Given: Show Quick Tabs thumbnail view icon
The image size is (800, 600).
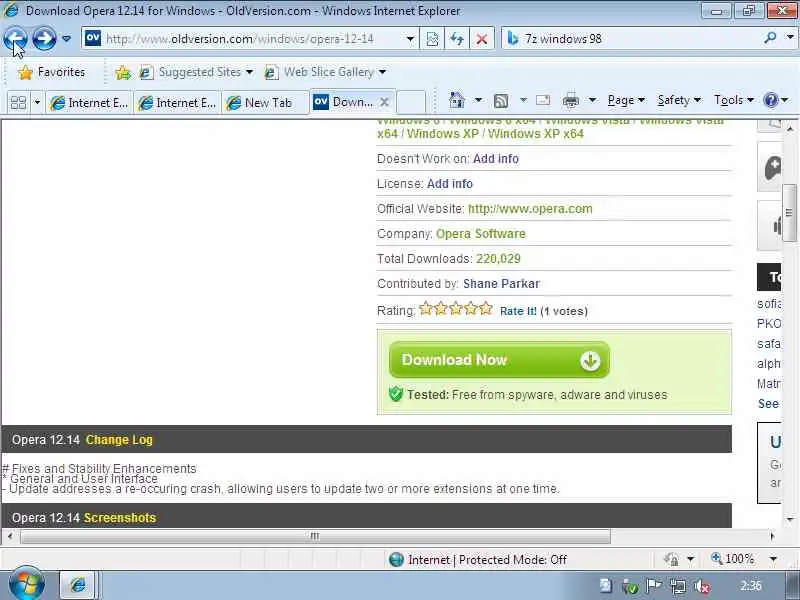Looking at the screenshot, I should click(18, 103).
